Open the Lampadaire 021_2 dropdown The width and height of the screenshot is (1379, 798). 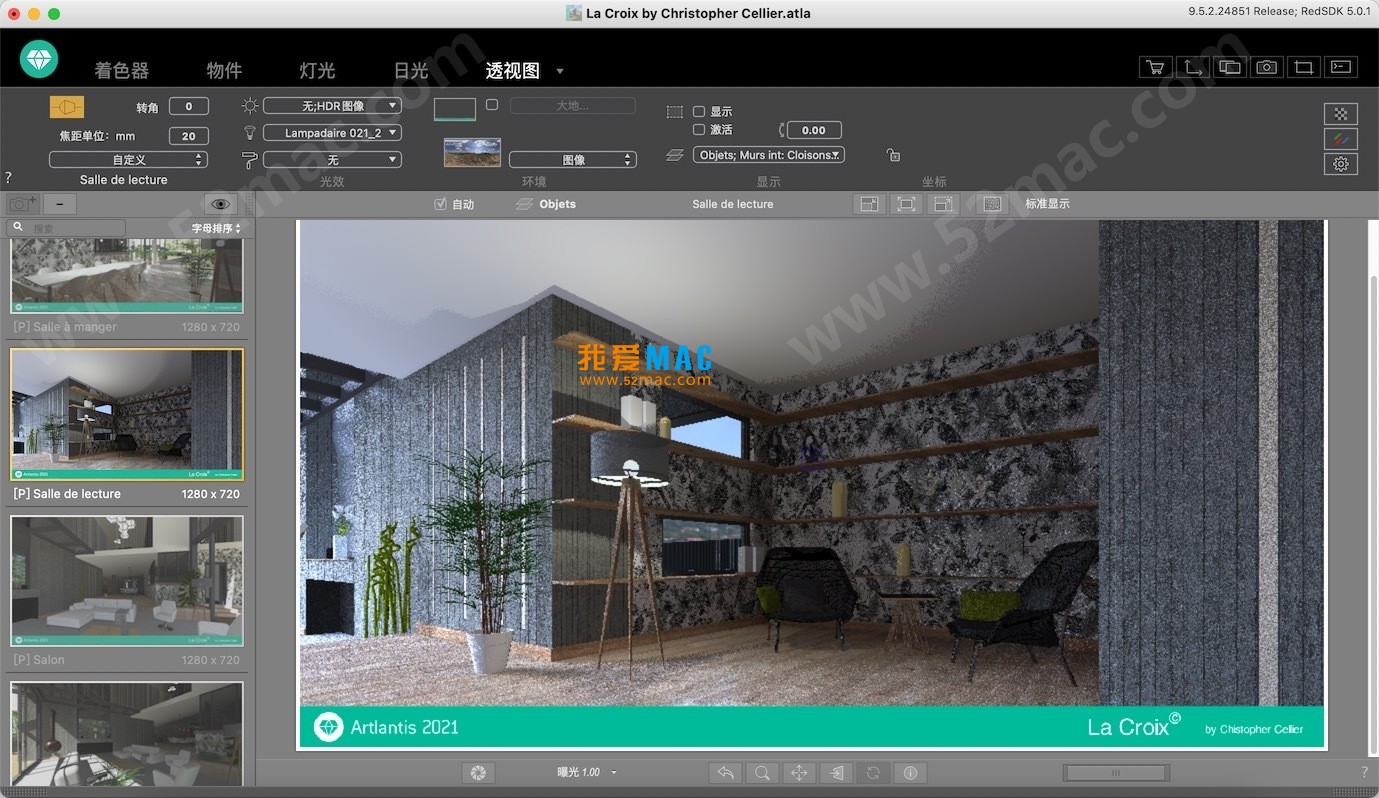332,132
